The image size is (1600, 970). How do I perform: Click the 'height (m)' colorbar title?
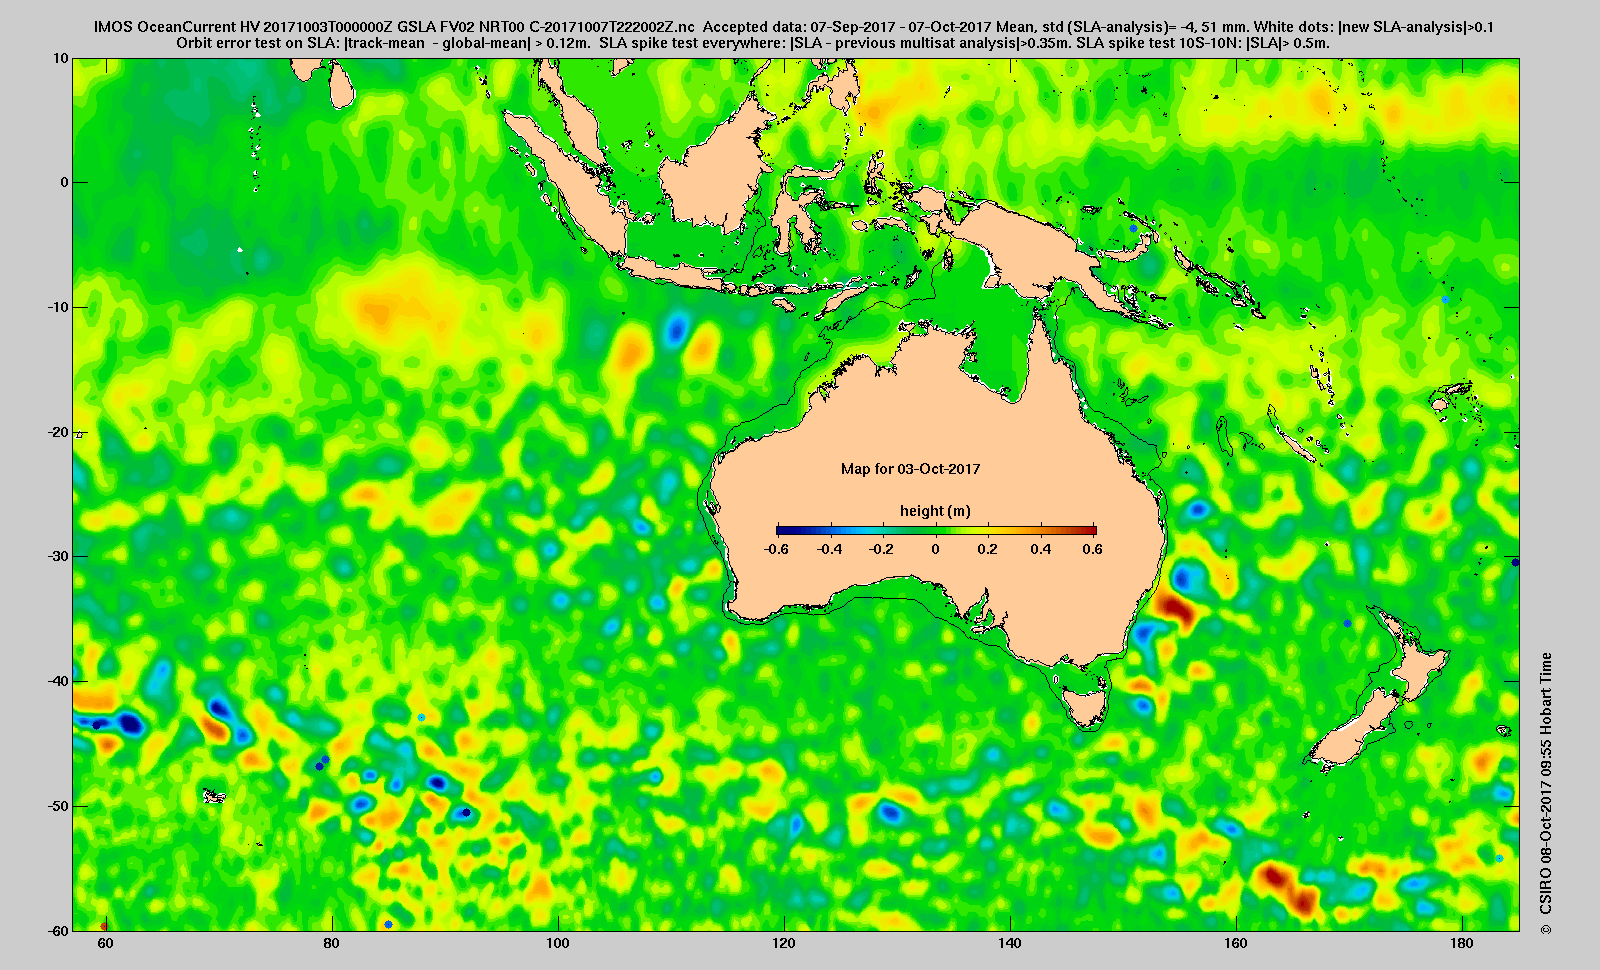pyautogui.click(x=935, y=511)
